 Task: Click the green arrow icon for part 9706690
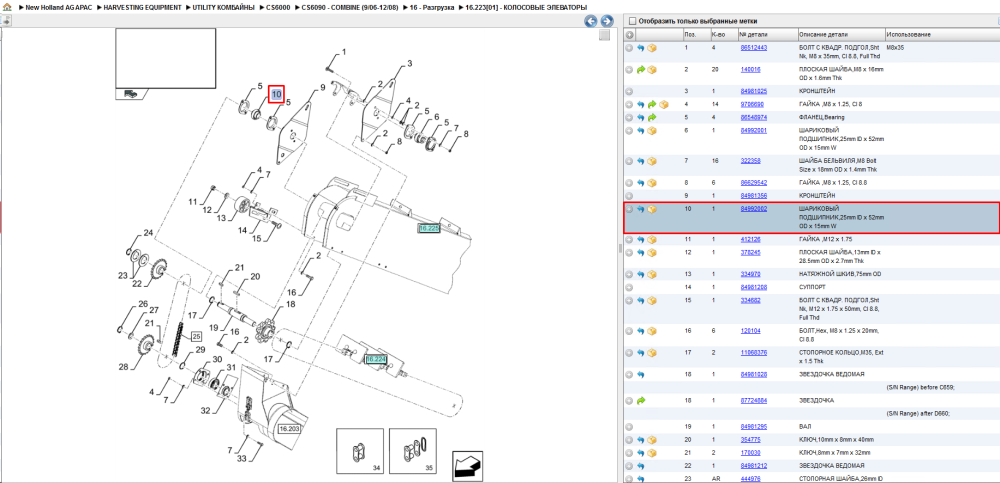pos(652,104)
